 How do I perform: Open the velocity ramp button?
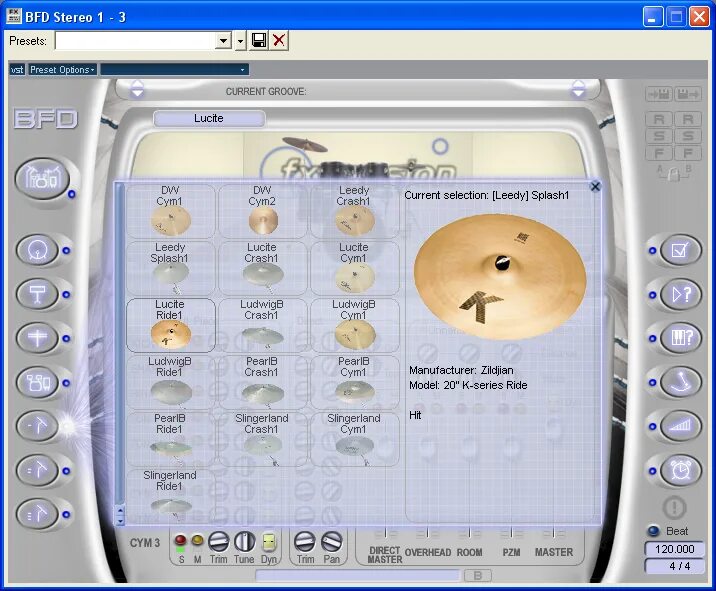(680, 426)
